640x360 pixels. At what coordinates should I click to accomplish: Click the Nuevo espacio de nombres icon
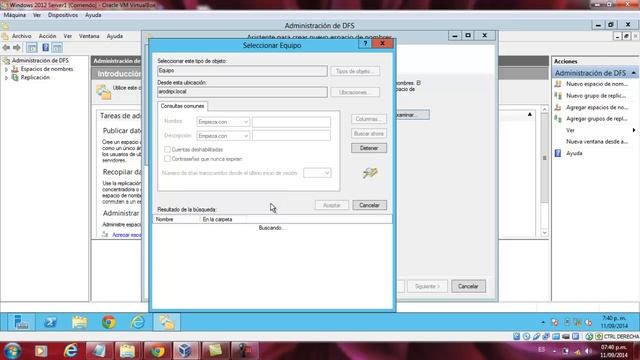pos(558,84)
